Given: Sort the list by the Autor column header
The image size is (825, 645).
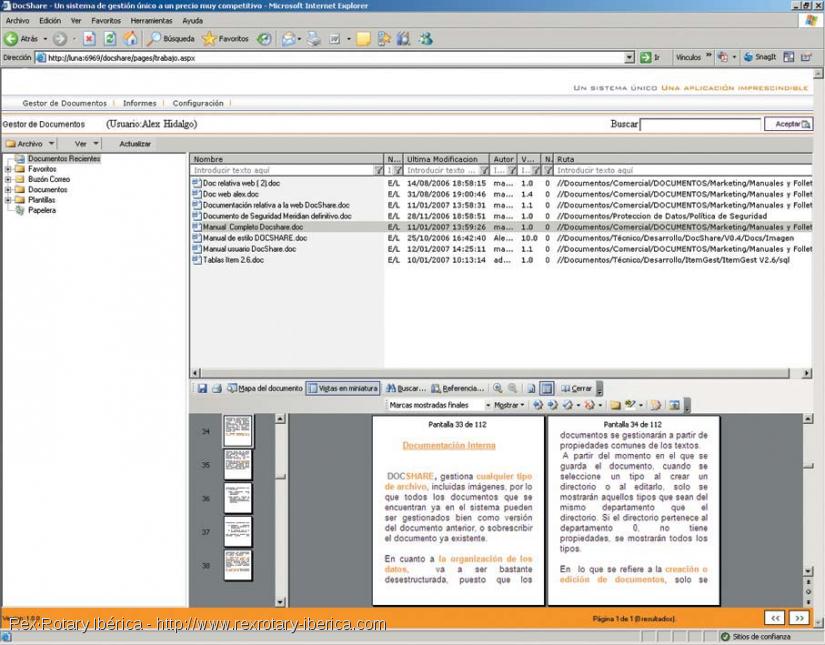Looking at the screenshot, I should click(x=503, y=159).
